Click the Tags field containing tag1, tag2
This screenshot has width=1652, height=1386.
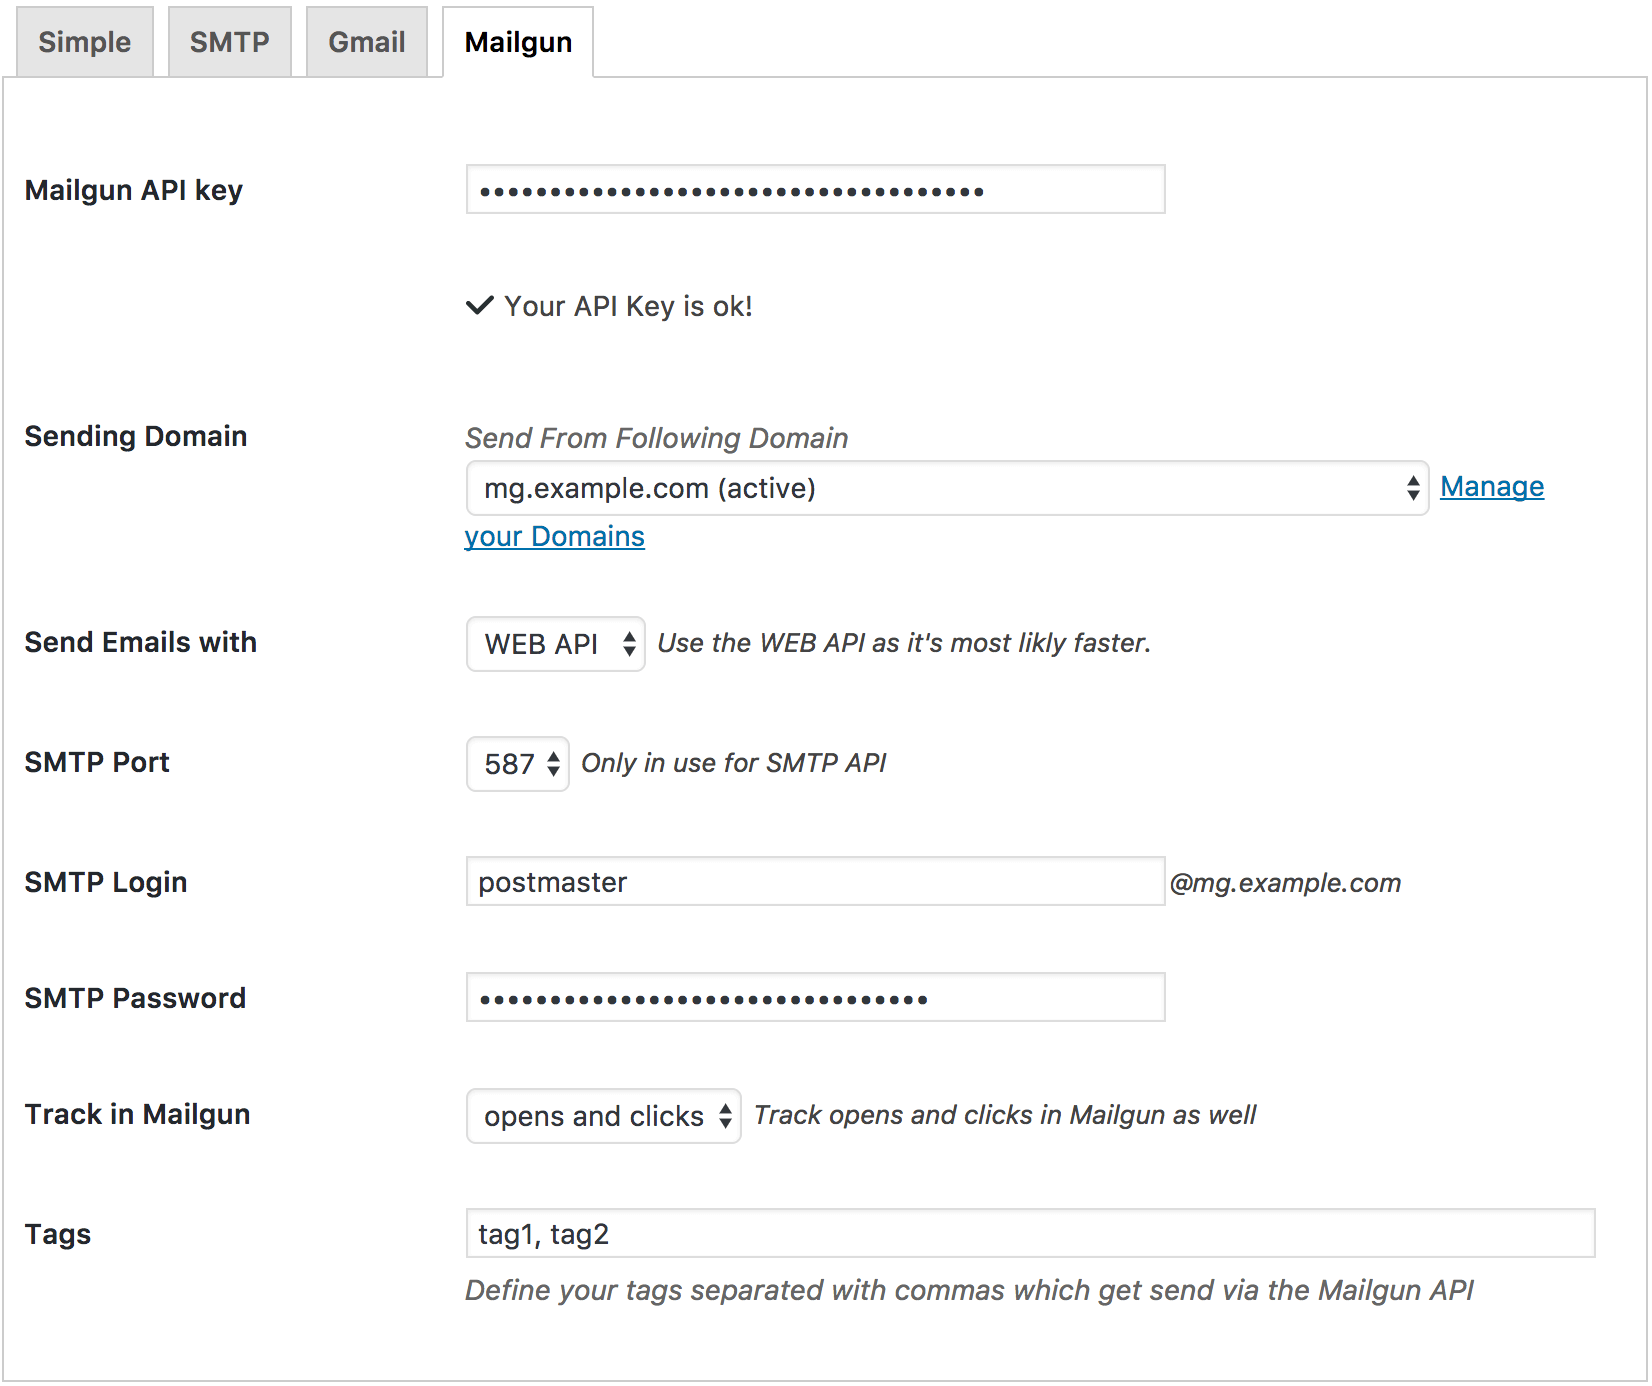tap(1029, 1234)
